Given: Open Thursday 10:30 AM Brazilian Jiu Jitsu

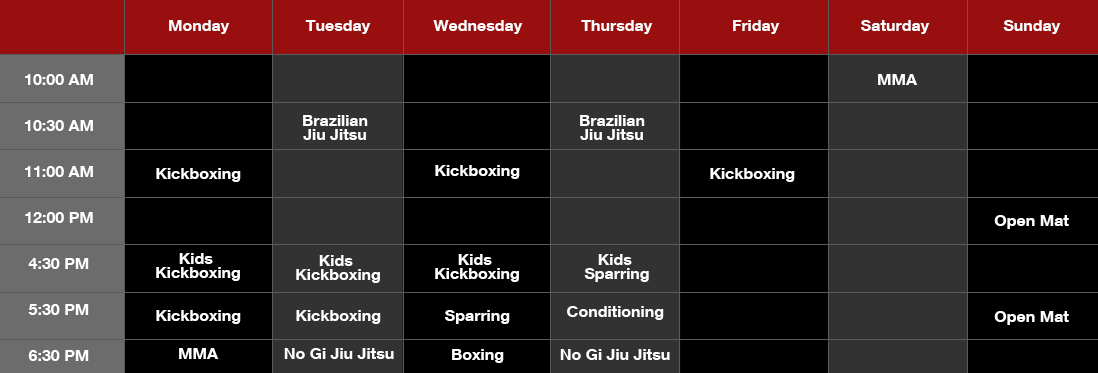Looking at the screenshot, I should click(614, 127).
